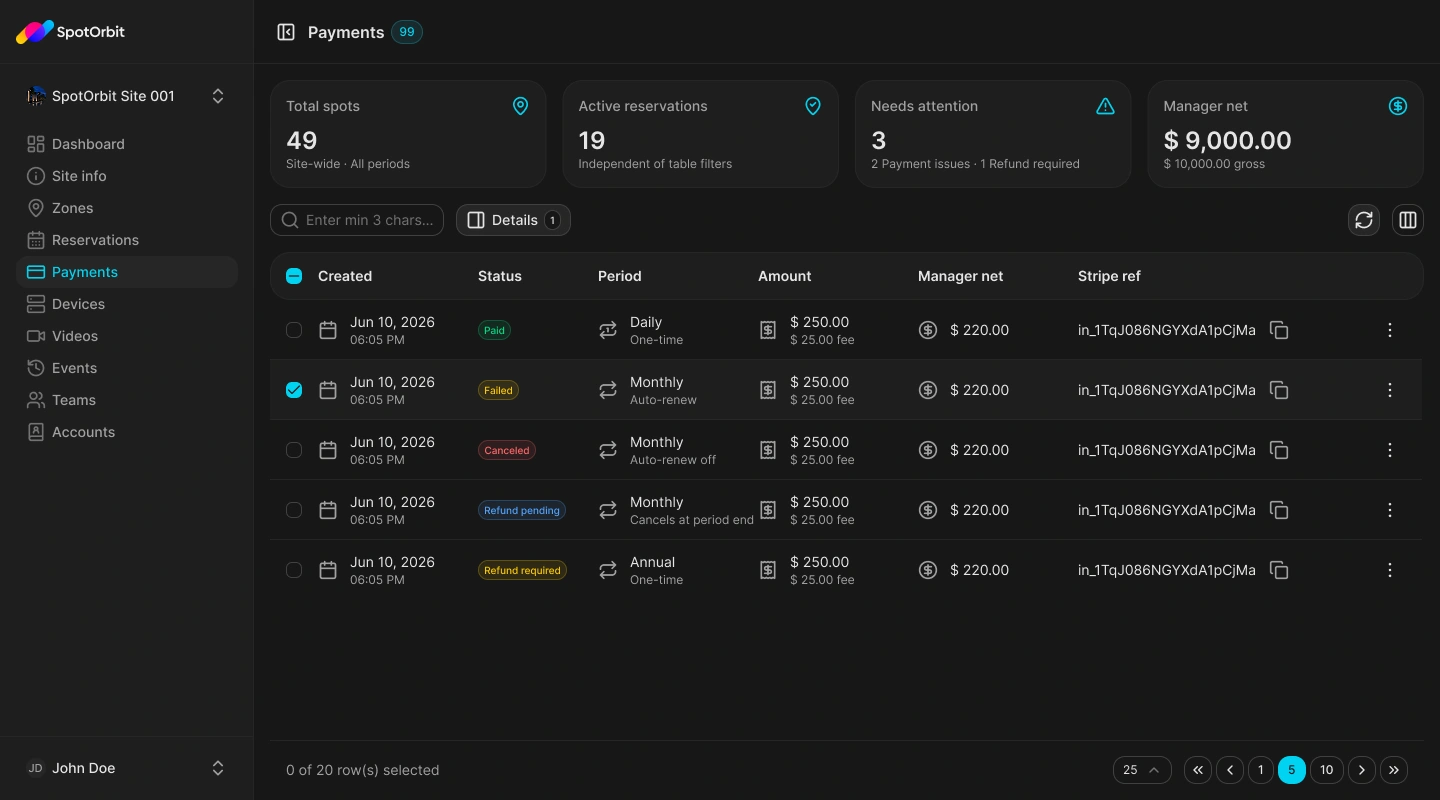Click the Refund required status badge
1440x800 pixels.
(522, 570)
